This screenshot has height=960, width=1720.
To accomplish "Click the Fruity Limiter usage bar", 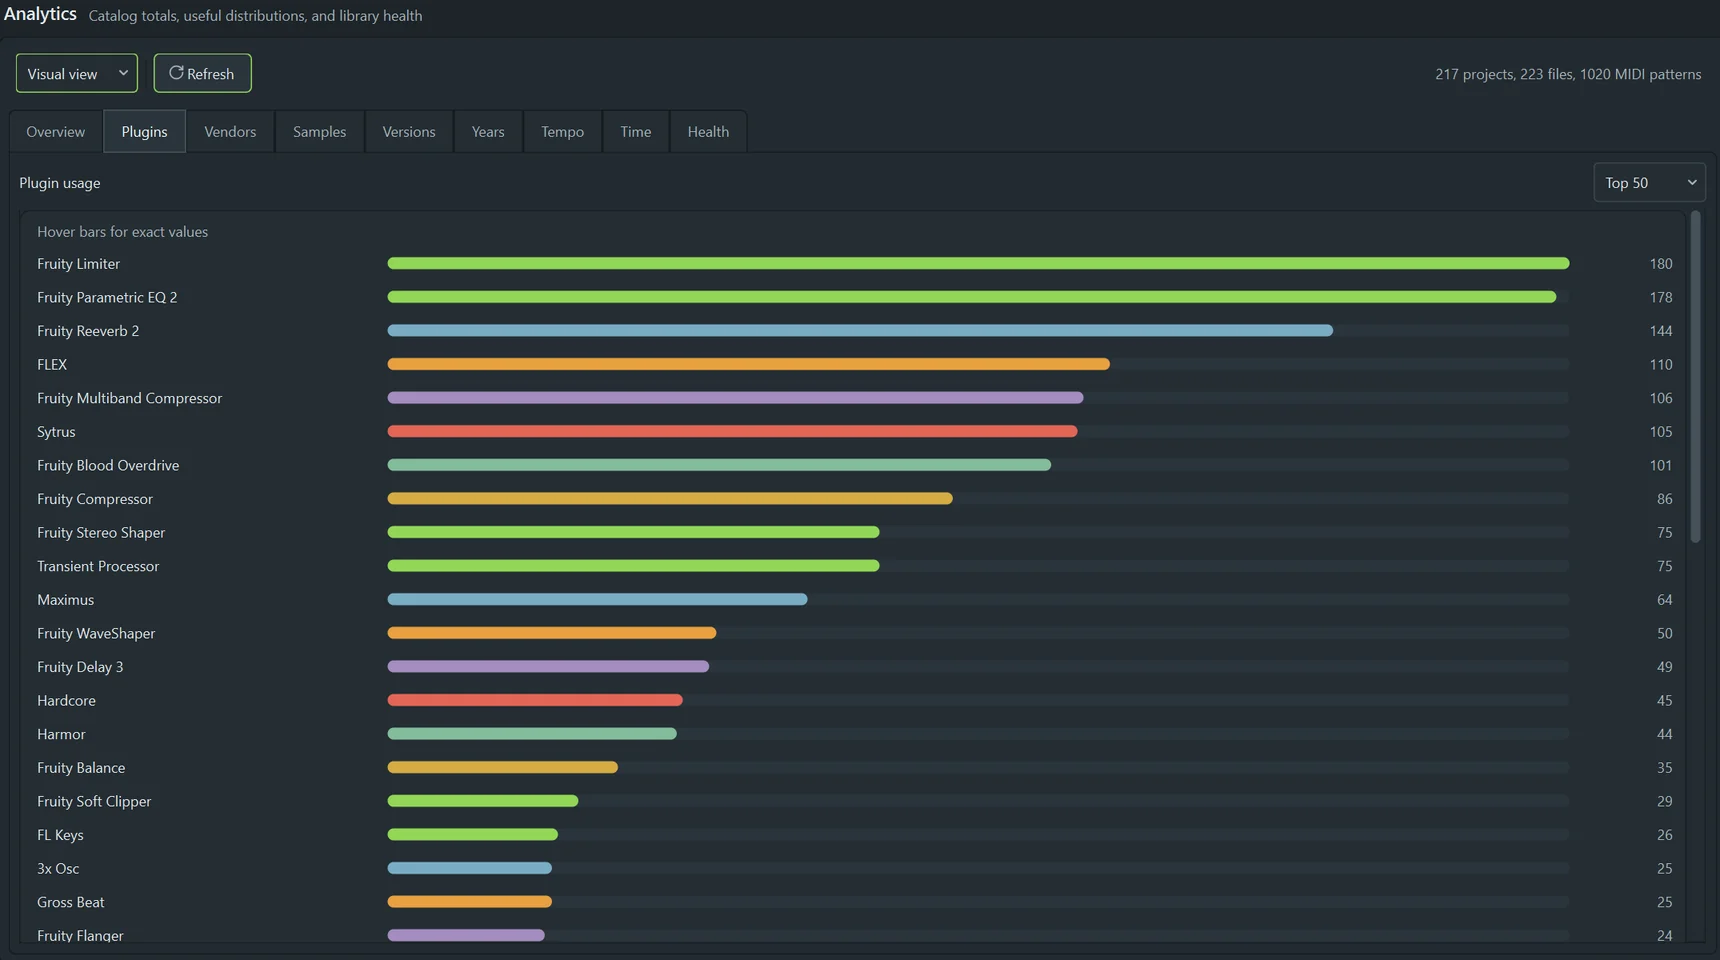I will [x=978, y=263].
